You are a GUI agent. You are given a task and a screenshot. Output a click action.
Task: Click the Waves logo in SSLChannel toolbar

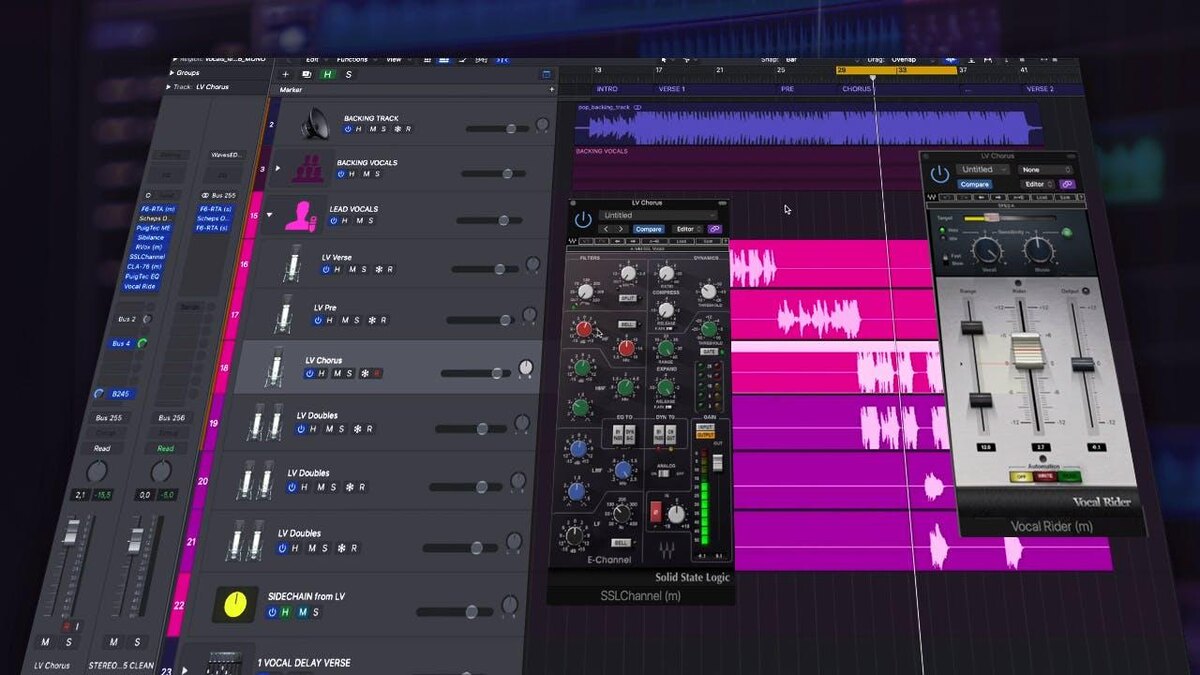tap(572, 241)
